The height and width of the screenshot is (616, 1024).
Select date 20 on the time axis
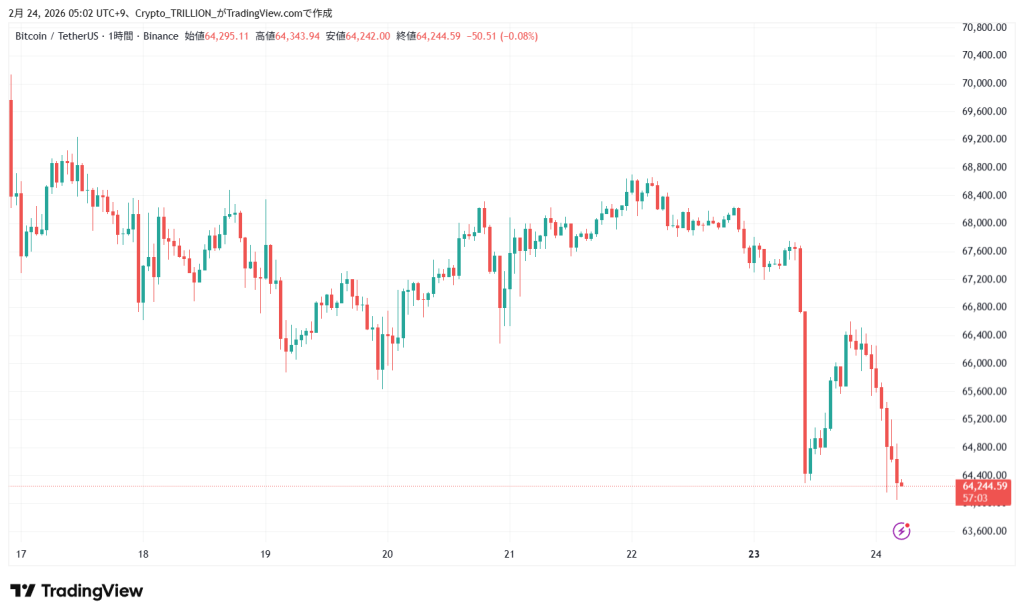point(387,554)
